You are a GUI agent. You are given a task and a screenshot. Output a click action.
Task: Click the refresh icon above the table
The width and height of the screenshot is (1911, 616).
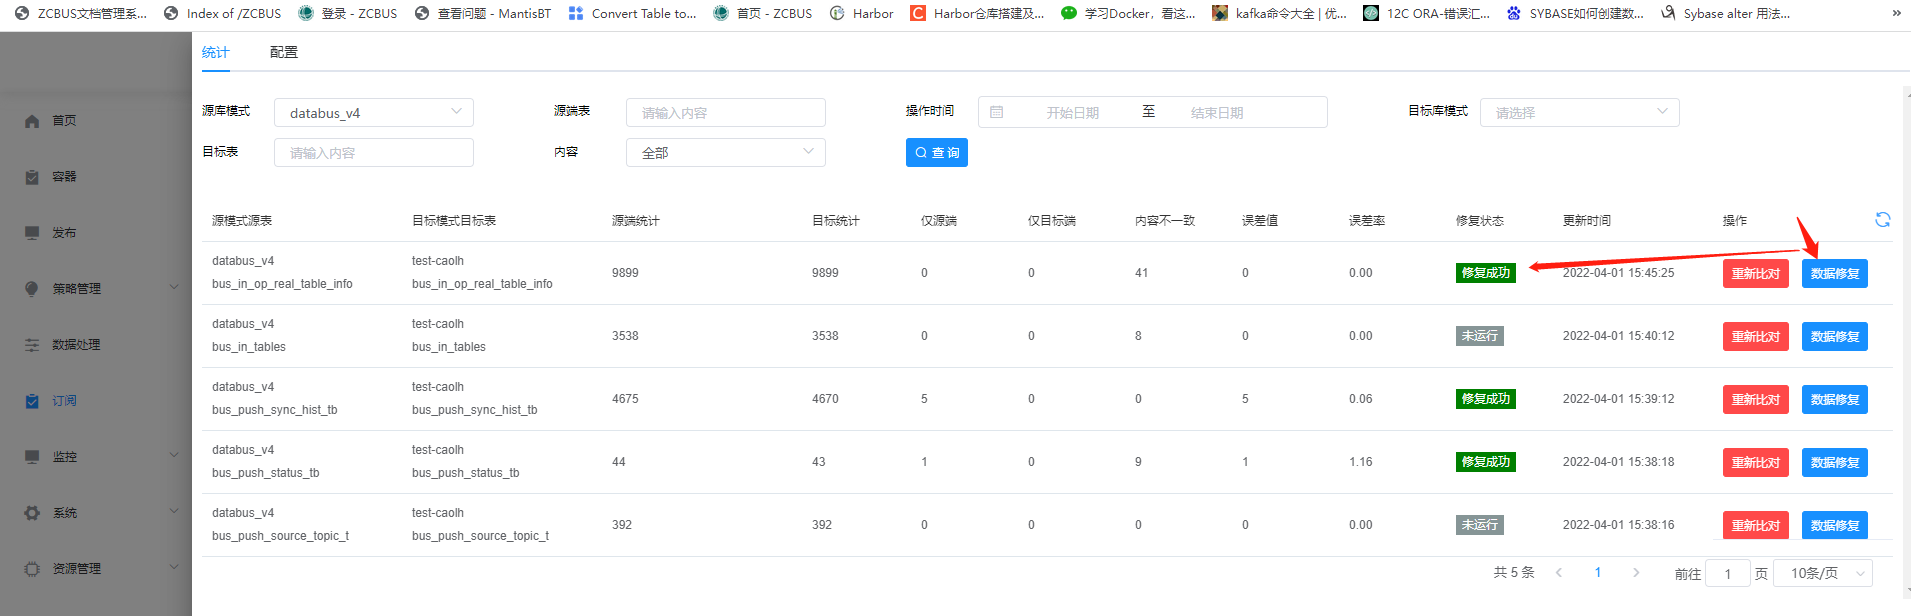[1882, 220]
